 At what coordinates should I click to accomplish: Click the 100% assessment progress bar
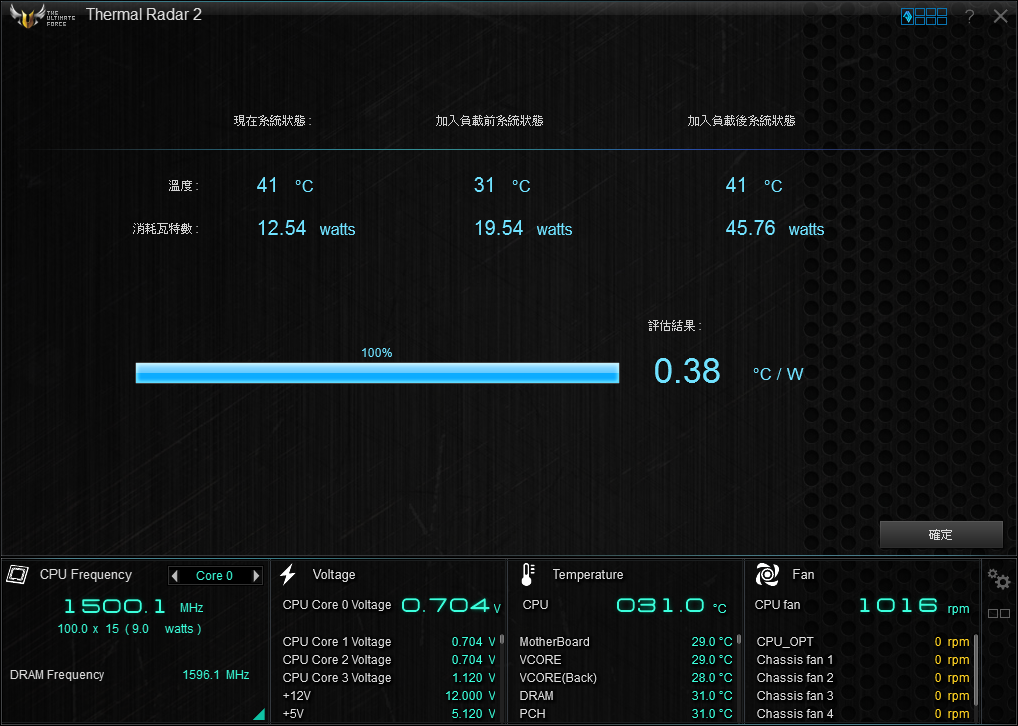click(x=377, y=373)
